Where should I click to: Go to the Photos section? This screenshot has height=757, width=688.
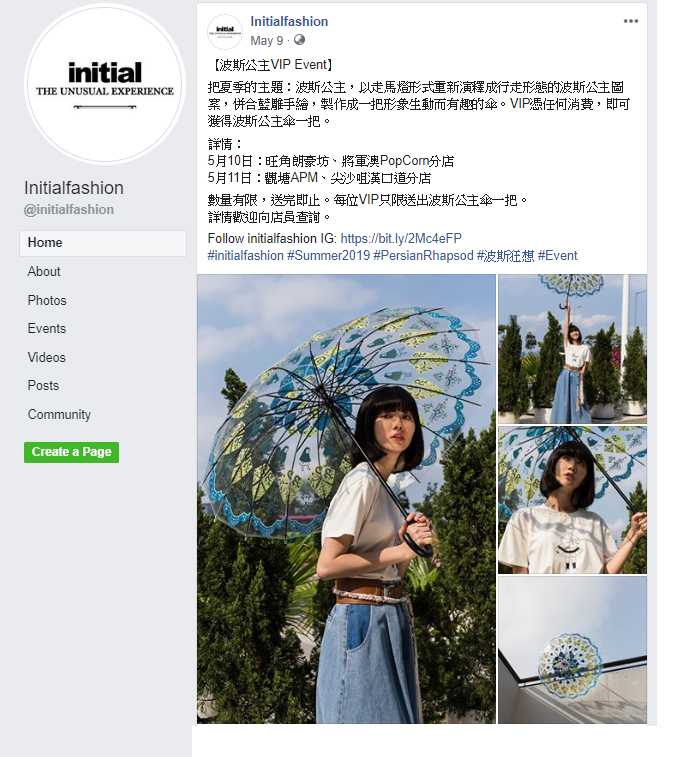pos(47,300)
